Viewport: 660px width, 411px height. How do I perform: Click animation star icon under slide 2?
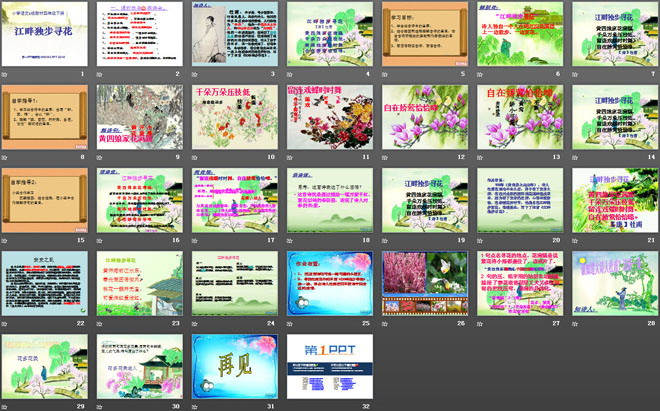100,74
